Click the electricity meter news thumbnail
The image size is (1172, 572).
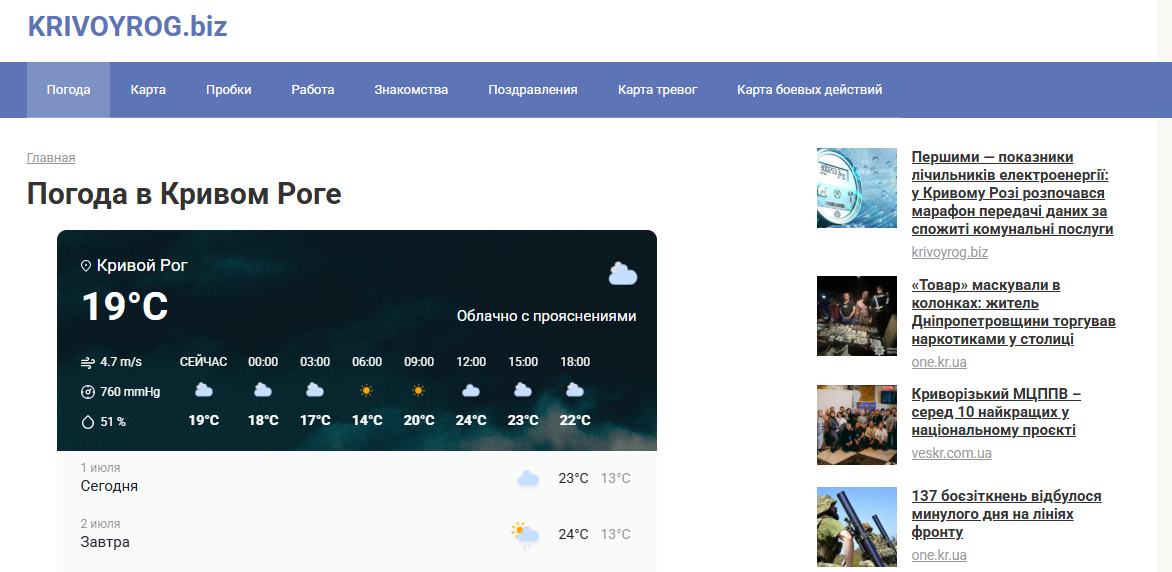857,188
